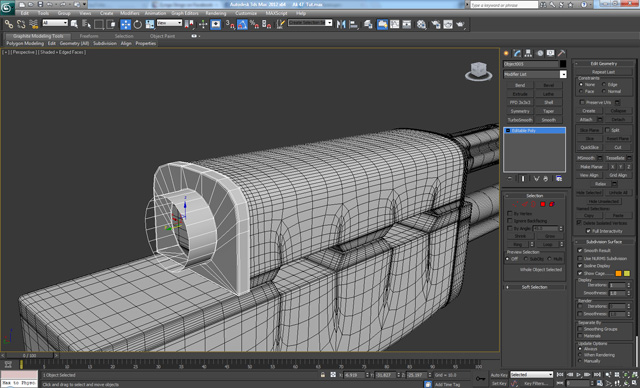Open the Polygon Modeling ribbon panel
The height and width of the screenshot is (388, 640).
tap(25, 43)
